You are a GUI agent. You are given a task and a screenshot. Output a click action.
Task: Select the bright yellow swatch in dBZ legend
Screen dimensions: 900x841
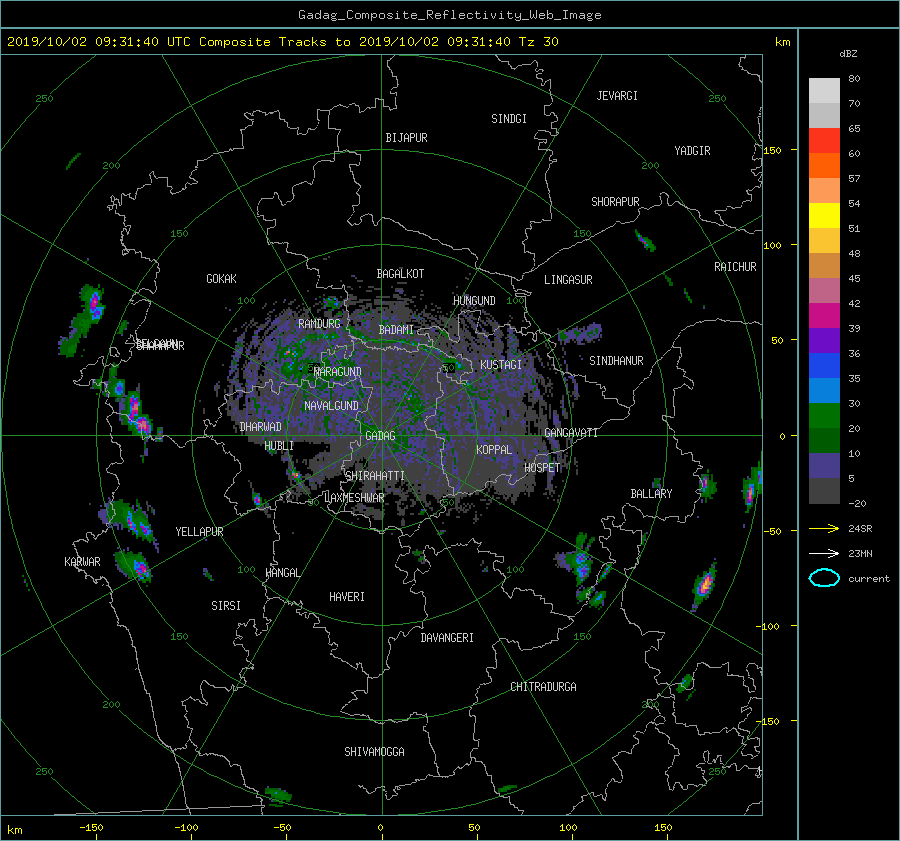(824, 215)
